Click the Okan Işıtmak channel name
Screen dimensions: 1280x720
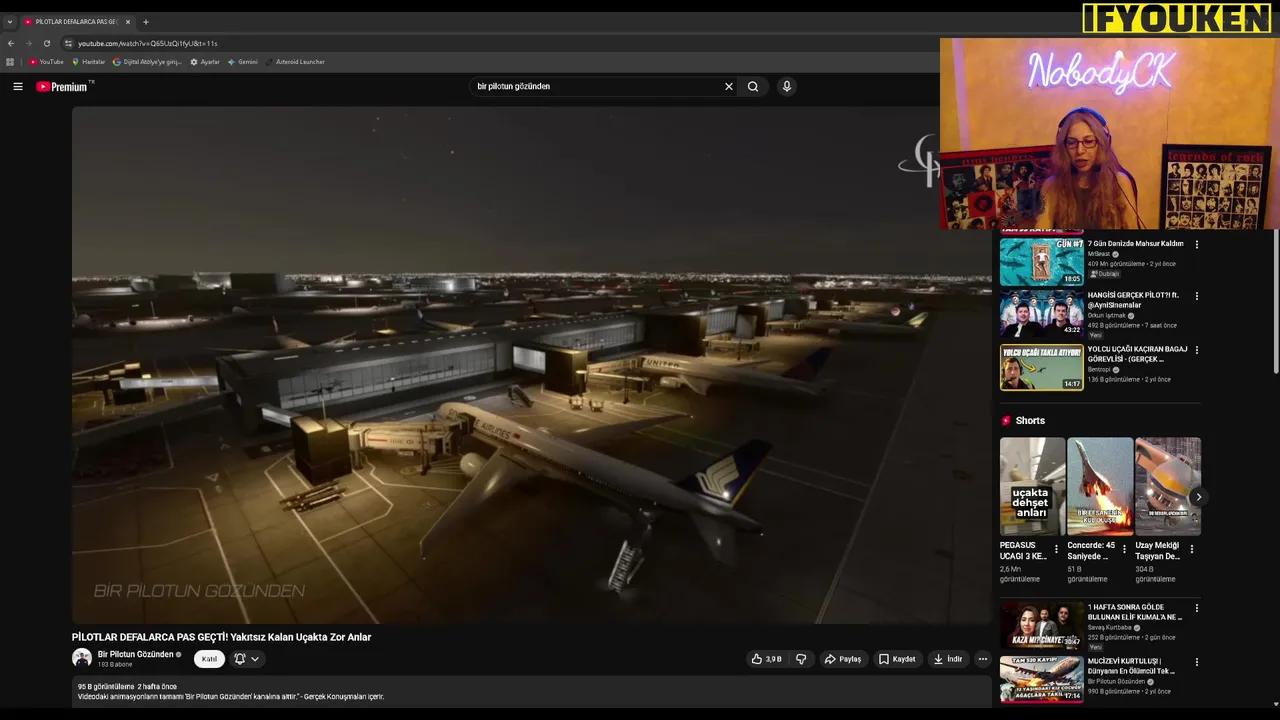(x=1107, y=316)
